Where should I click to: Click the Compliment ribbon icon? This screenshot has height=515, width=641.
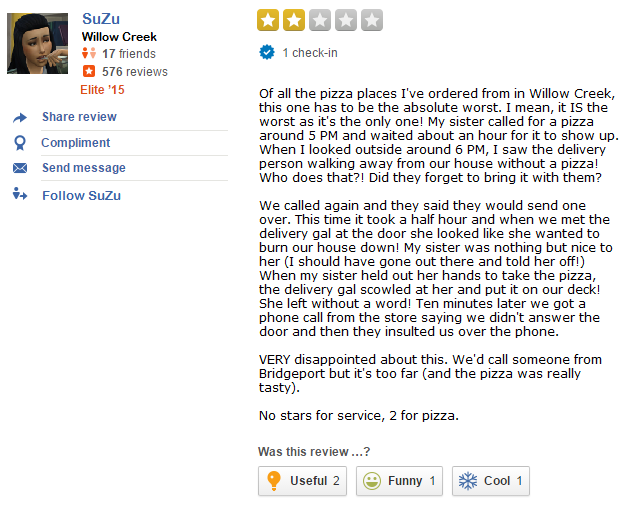point(20,143)
